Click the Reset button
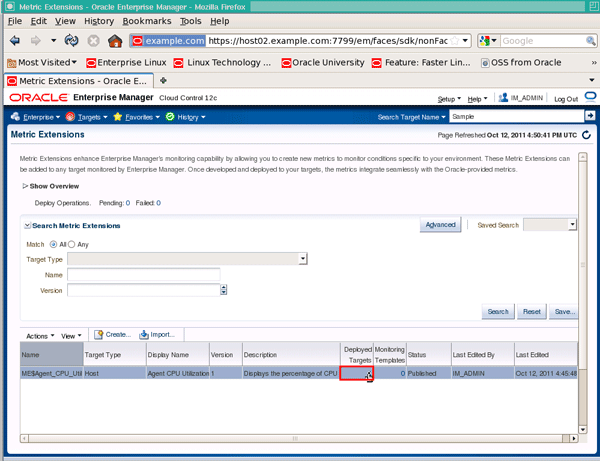This screenshot has width=600, height=461. (x=532, y=311)
